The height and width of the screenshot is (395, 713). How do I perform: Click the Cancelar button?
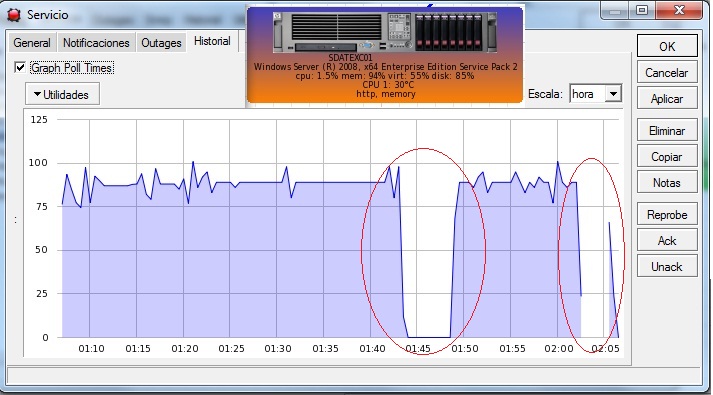point(667,73)
